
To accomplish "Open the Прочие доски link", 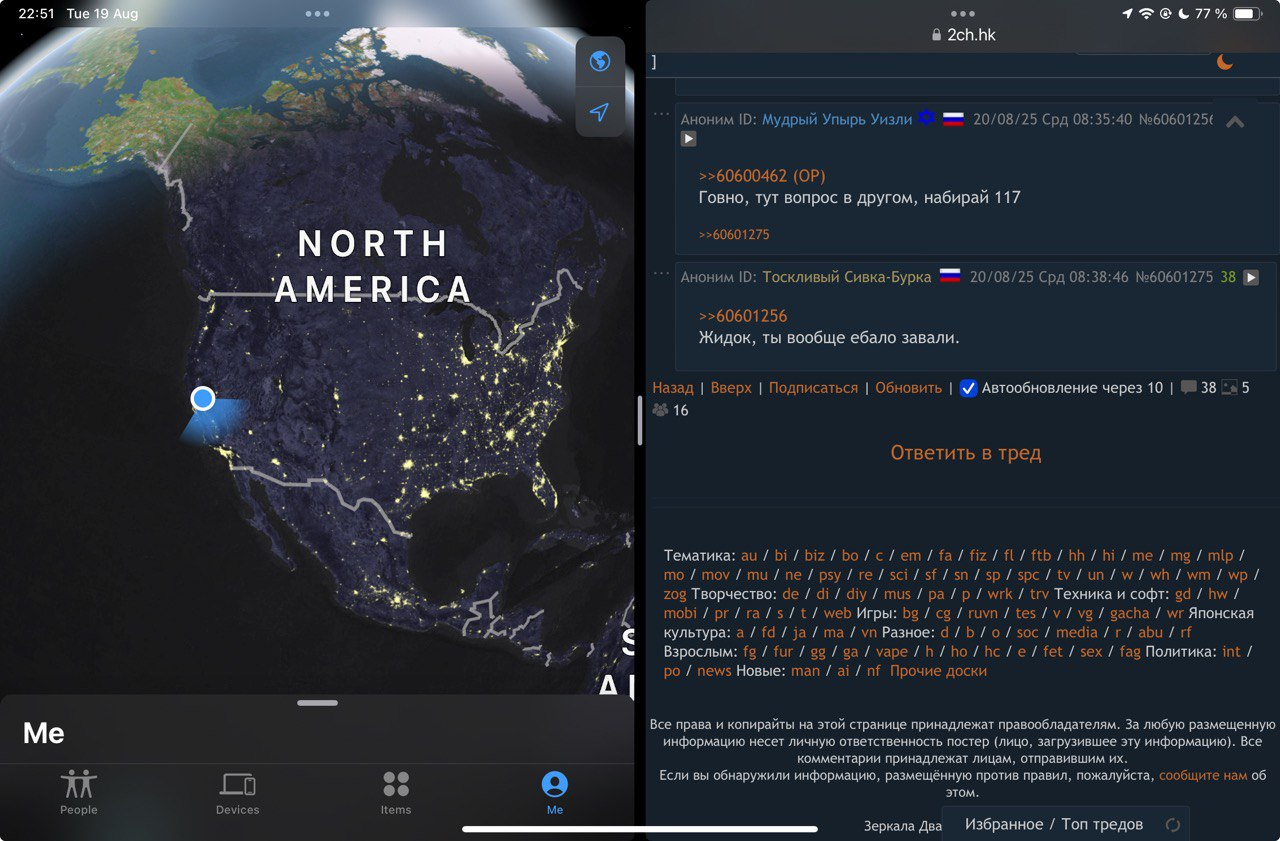I will [x=938, y=671].
